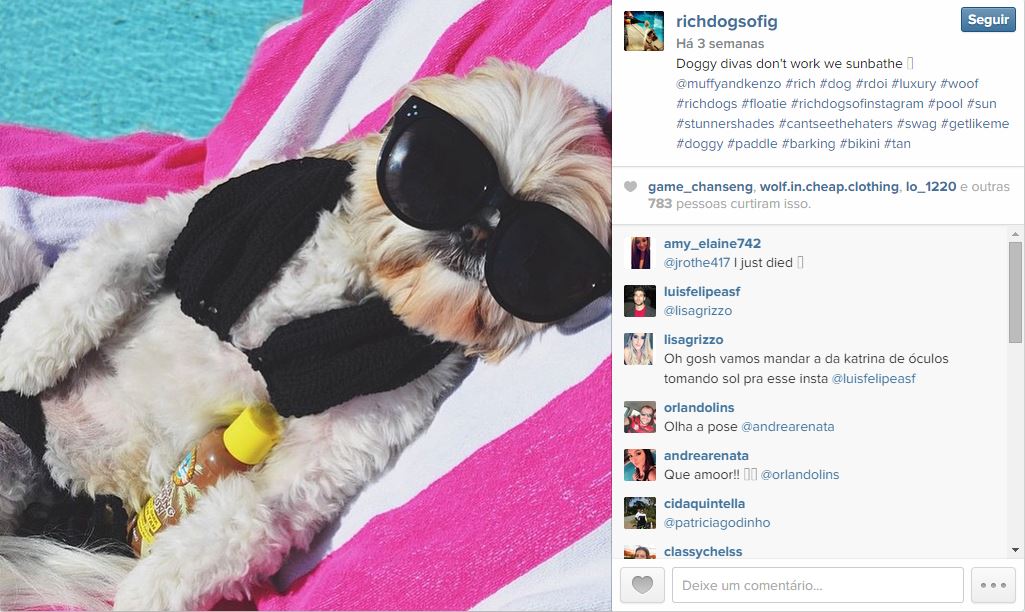Screen dimensions: 1025x612
Task: Open orlandolins' avatar picture
Action: click(640, 417)
